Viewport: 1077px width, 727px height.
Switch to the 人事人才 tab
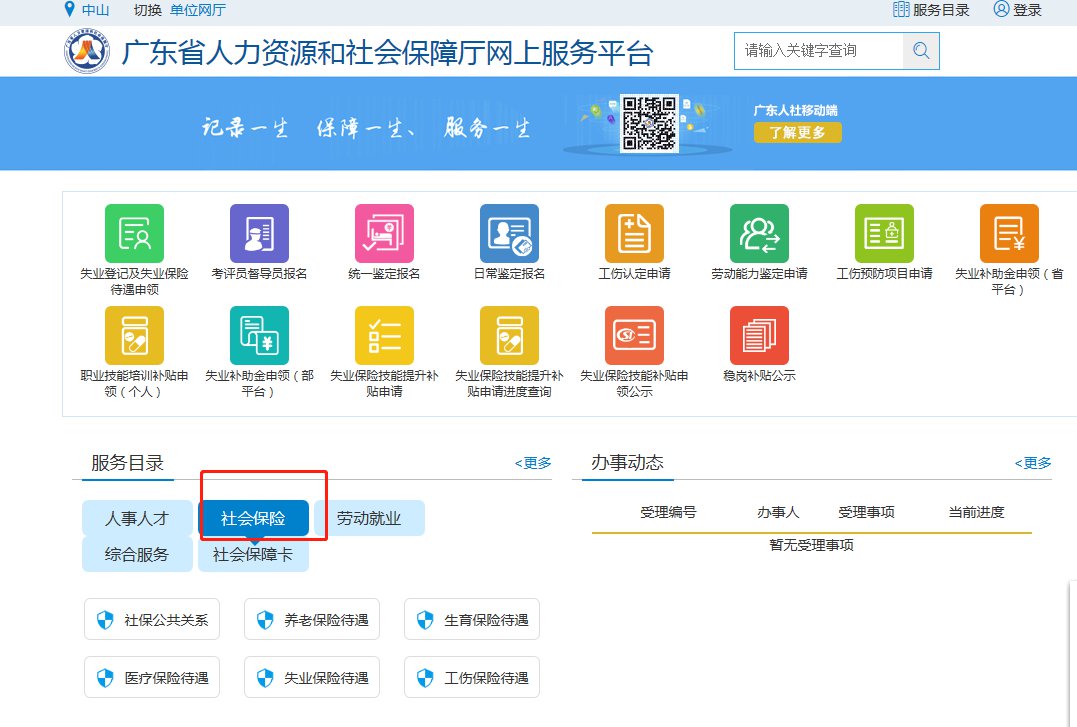[x=137, y=518]
